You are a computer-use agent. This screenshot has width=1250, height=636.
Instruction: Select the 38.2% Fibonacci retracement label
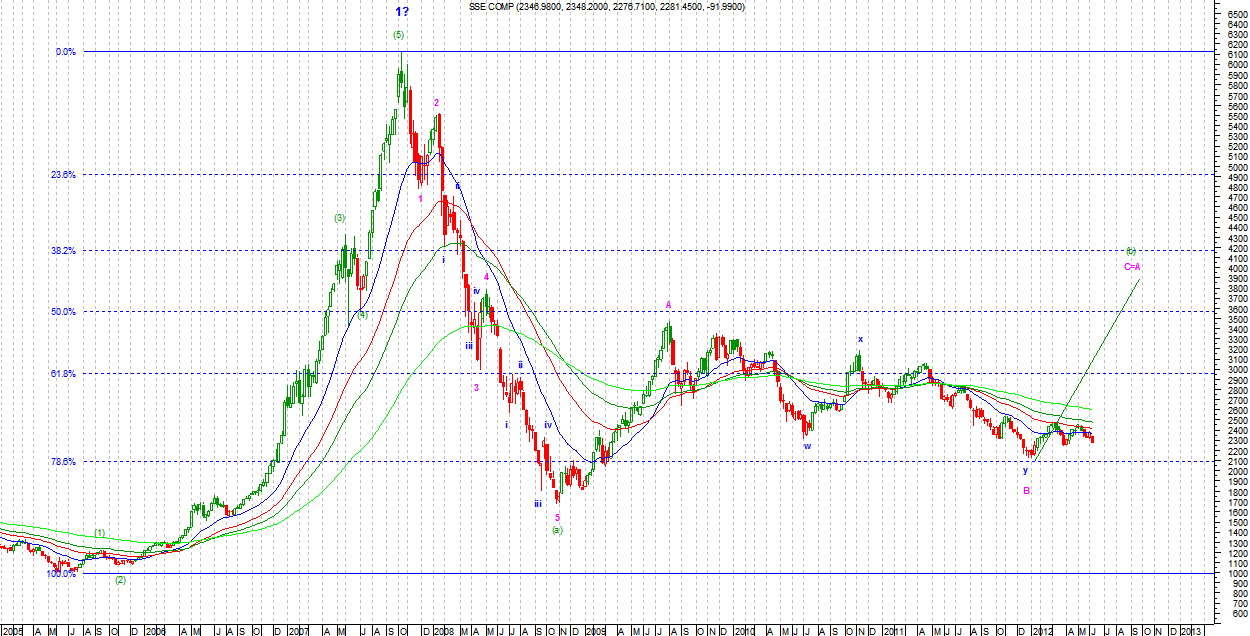(63, 250)
